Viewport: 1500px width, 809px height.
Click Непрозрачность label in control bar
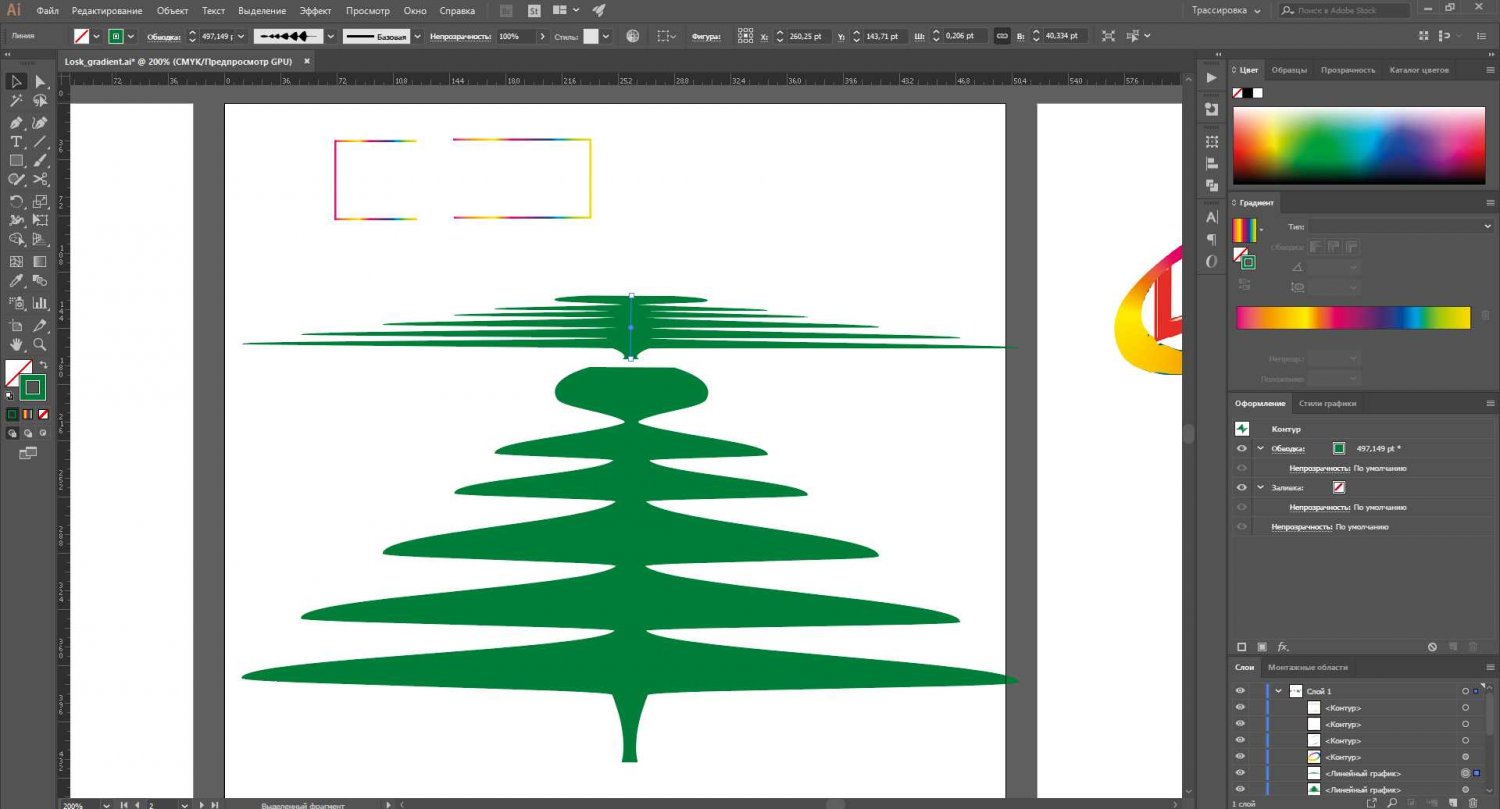pyautogui.click(x=460, y=36)
